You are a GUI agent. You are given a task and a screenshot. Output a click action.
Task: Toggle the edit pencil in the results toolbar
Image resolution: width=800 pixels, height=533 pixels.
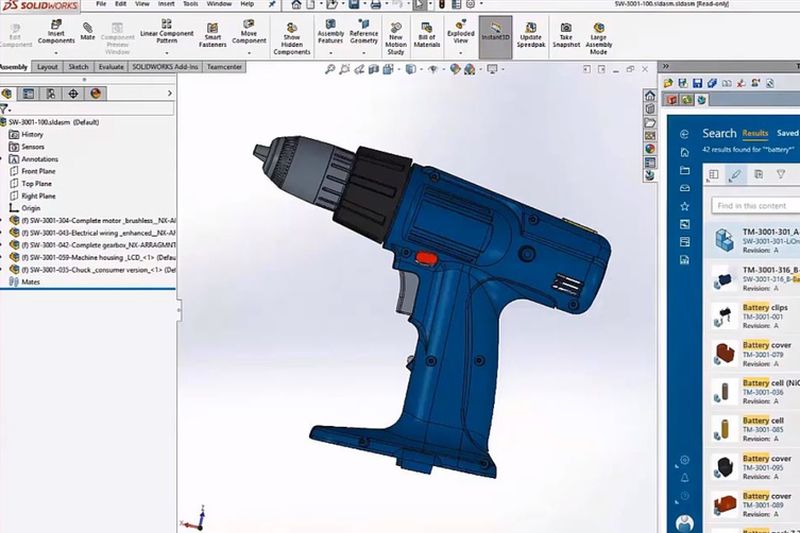click(735, 175)
